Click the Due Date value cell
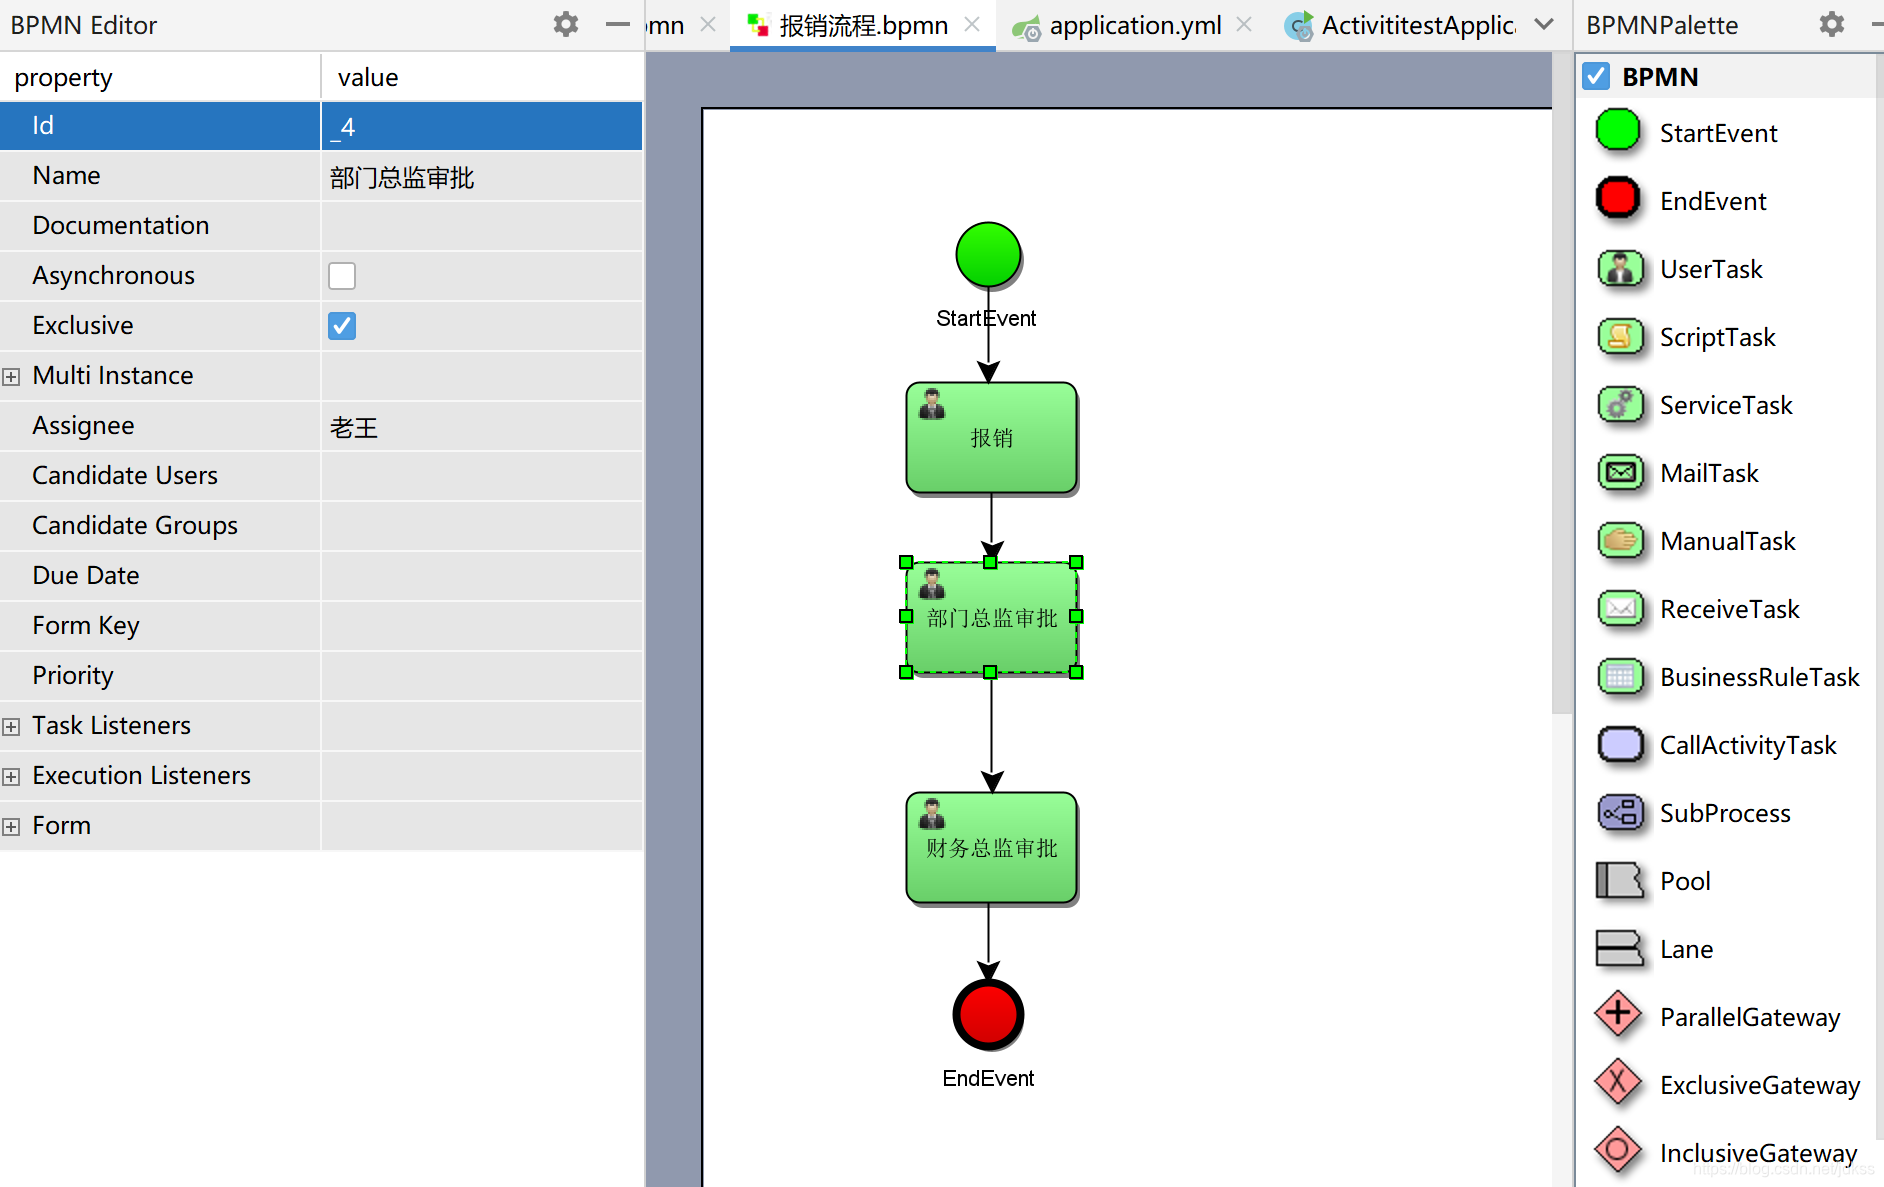 pyautogui.click(x=482, y=576)
